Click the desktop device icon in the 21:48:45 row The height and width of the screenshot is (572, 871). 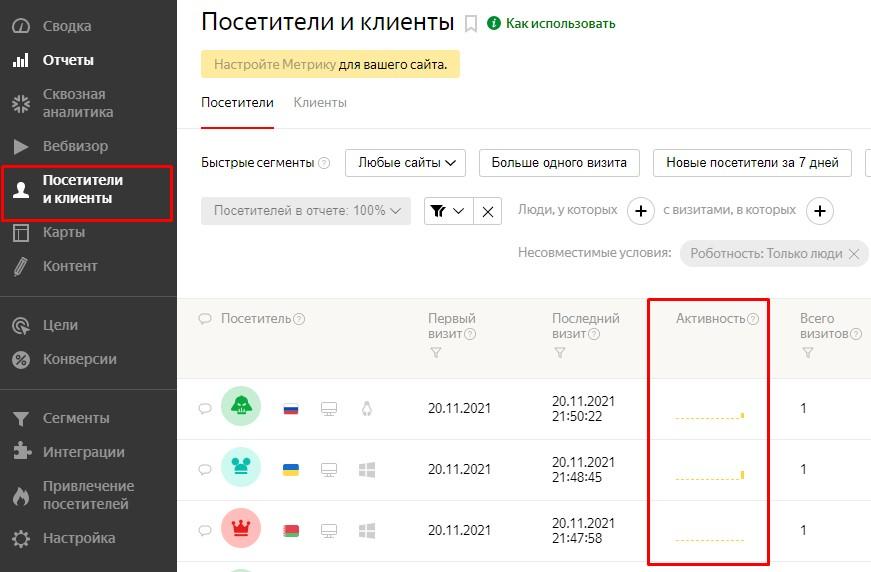(x=329, y=470)
